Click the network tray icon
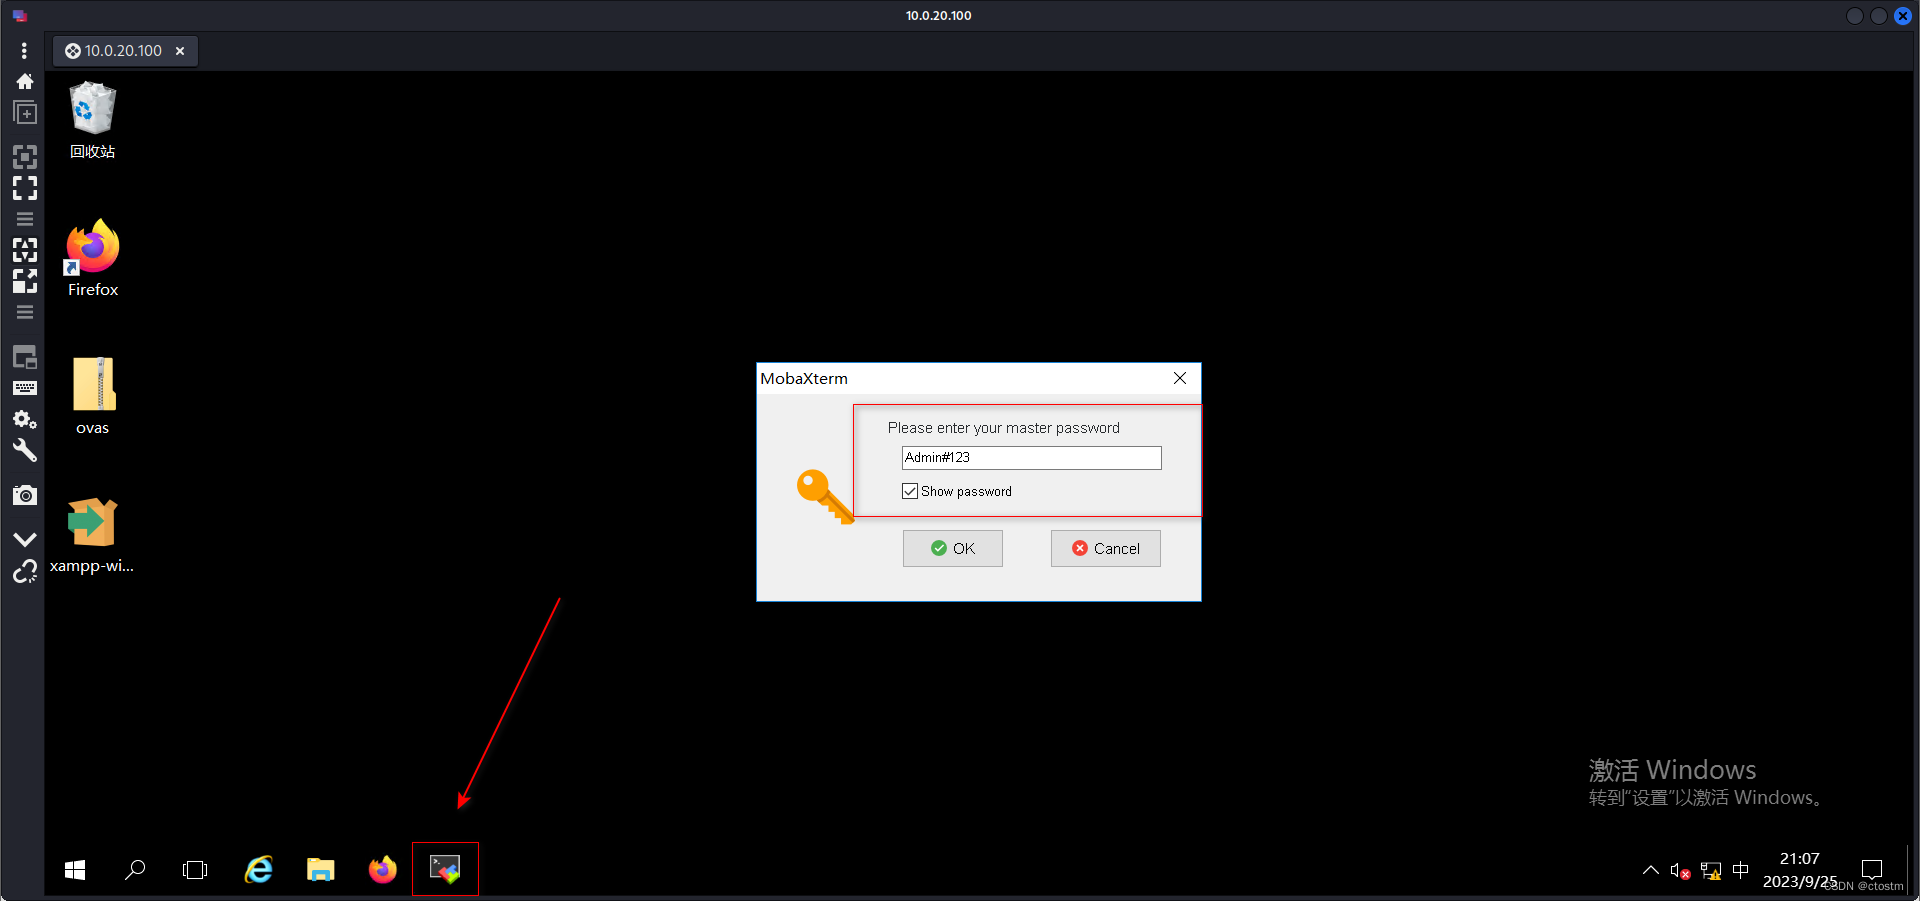This screenshot has width=1920, height=901. [1711, 870]
